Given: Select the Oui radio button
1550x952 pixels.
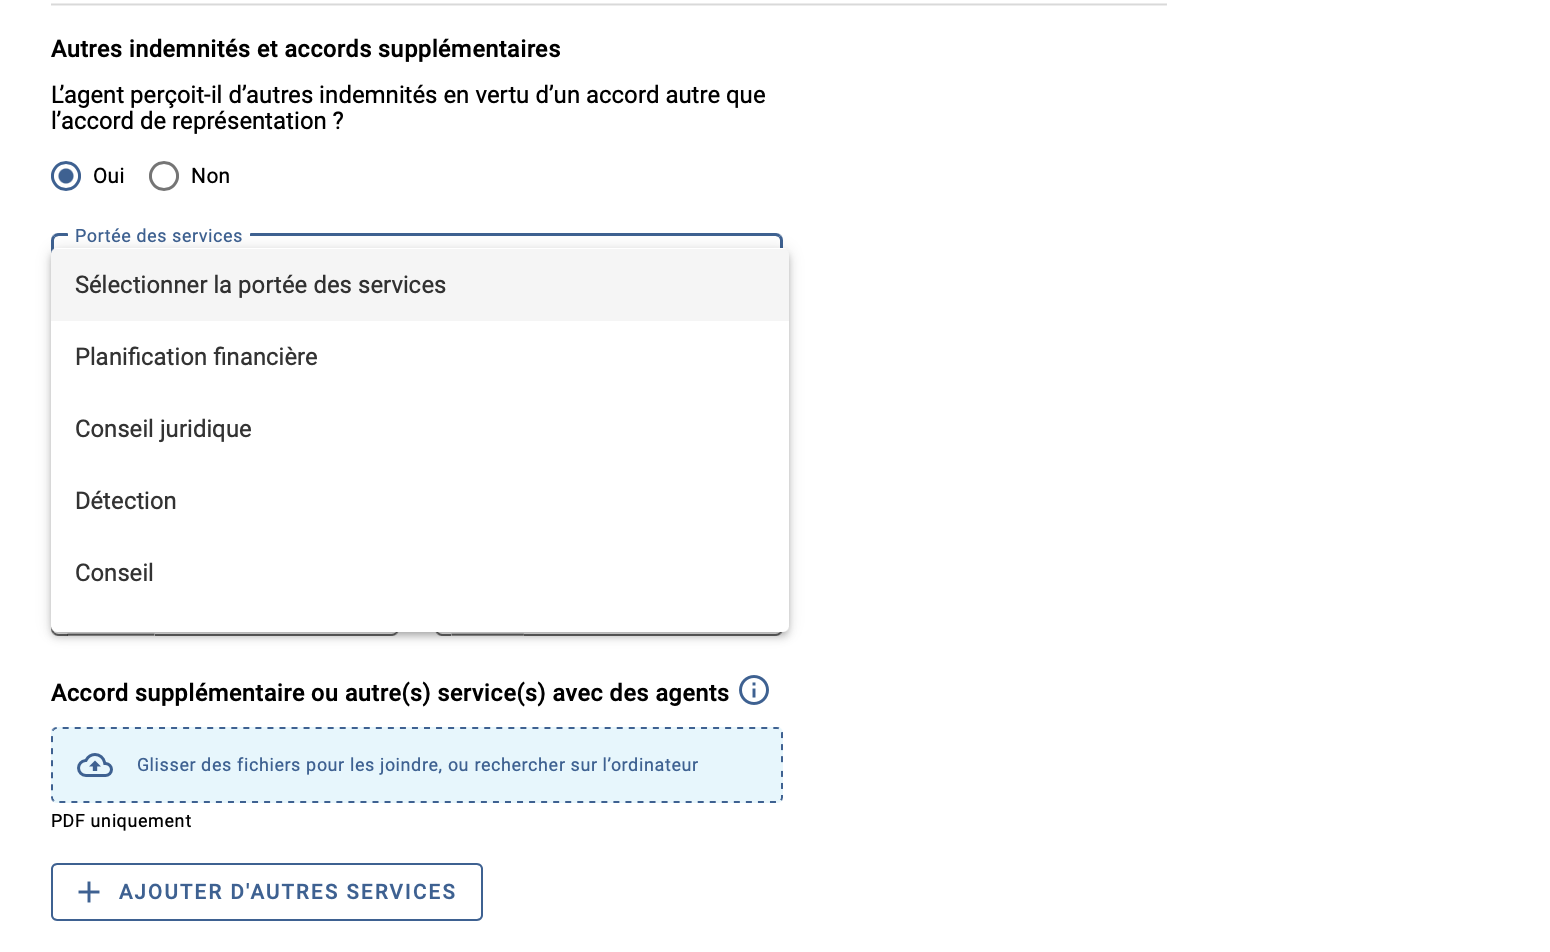Looking at the screenshot, I should pyautogui.click(x=66, y=176).
